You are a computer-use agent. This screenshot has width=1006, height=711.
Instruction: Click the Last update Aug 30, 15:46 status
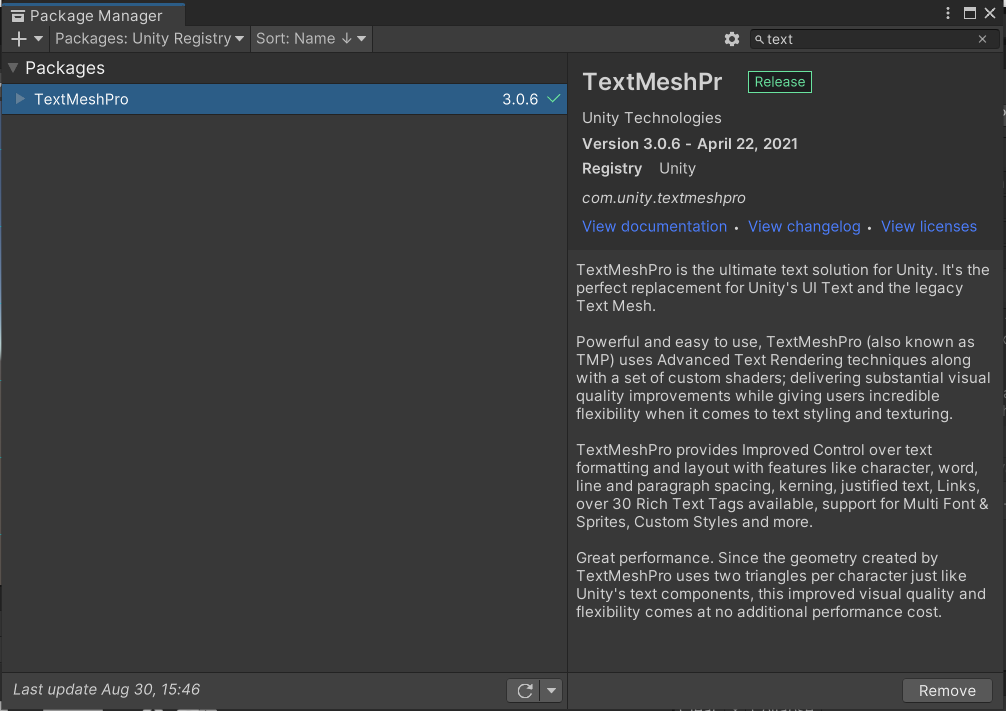(107, 690)
